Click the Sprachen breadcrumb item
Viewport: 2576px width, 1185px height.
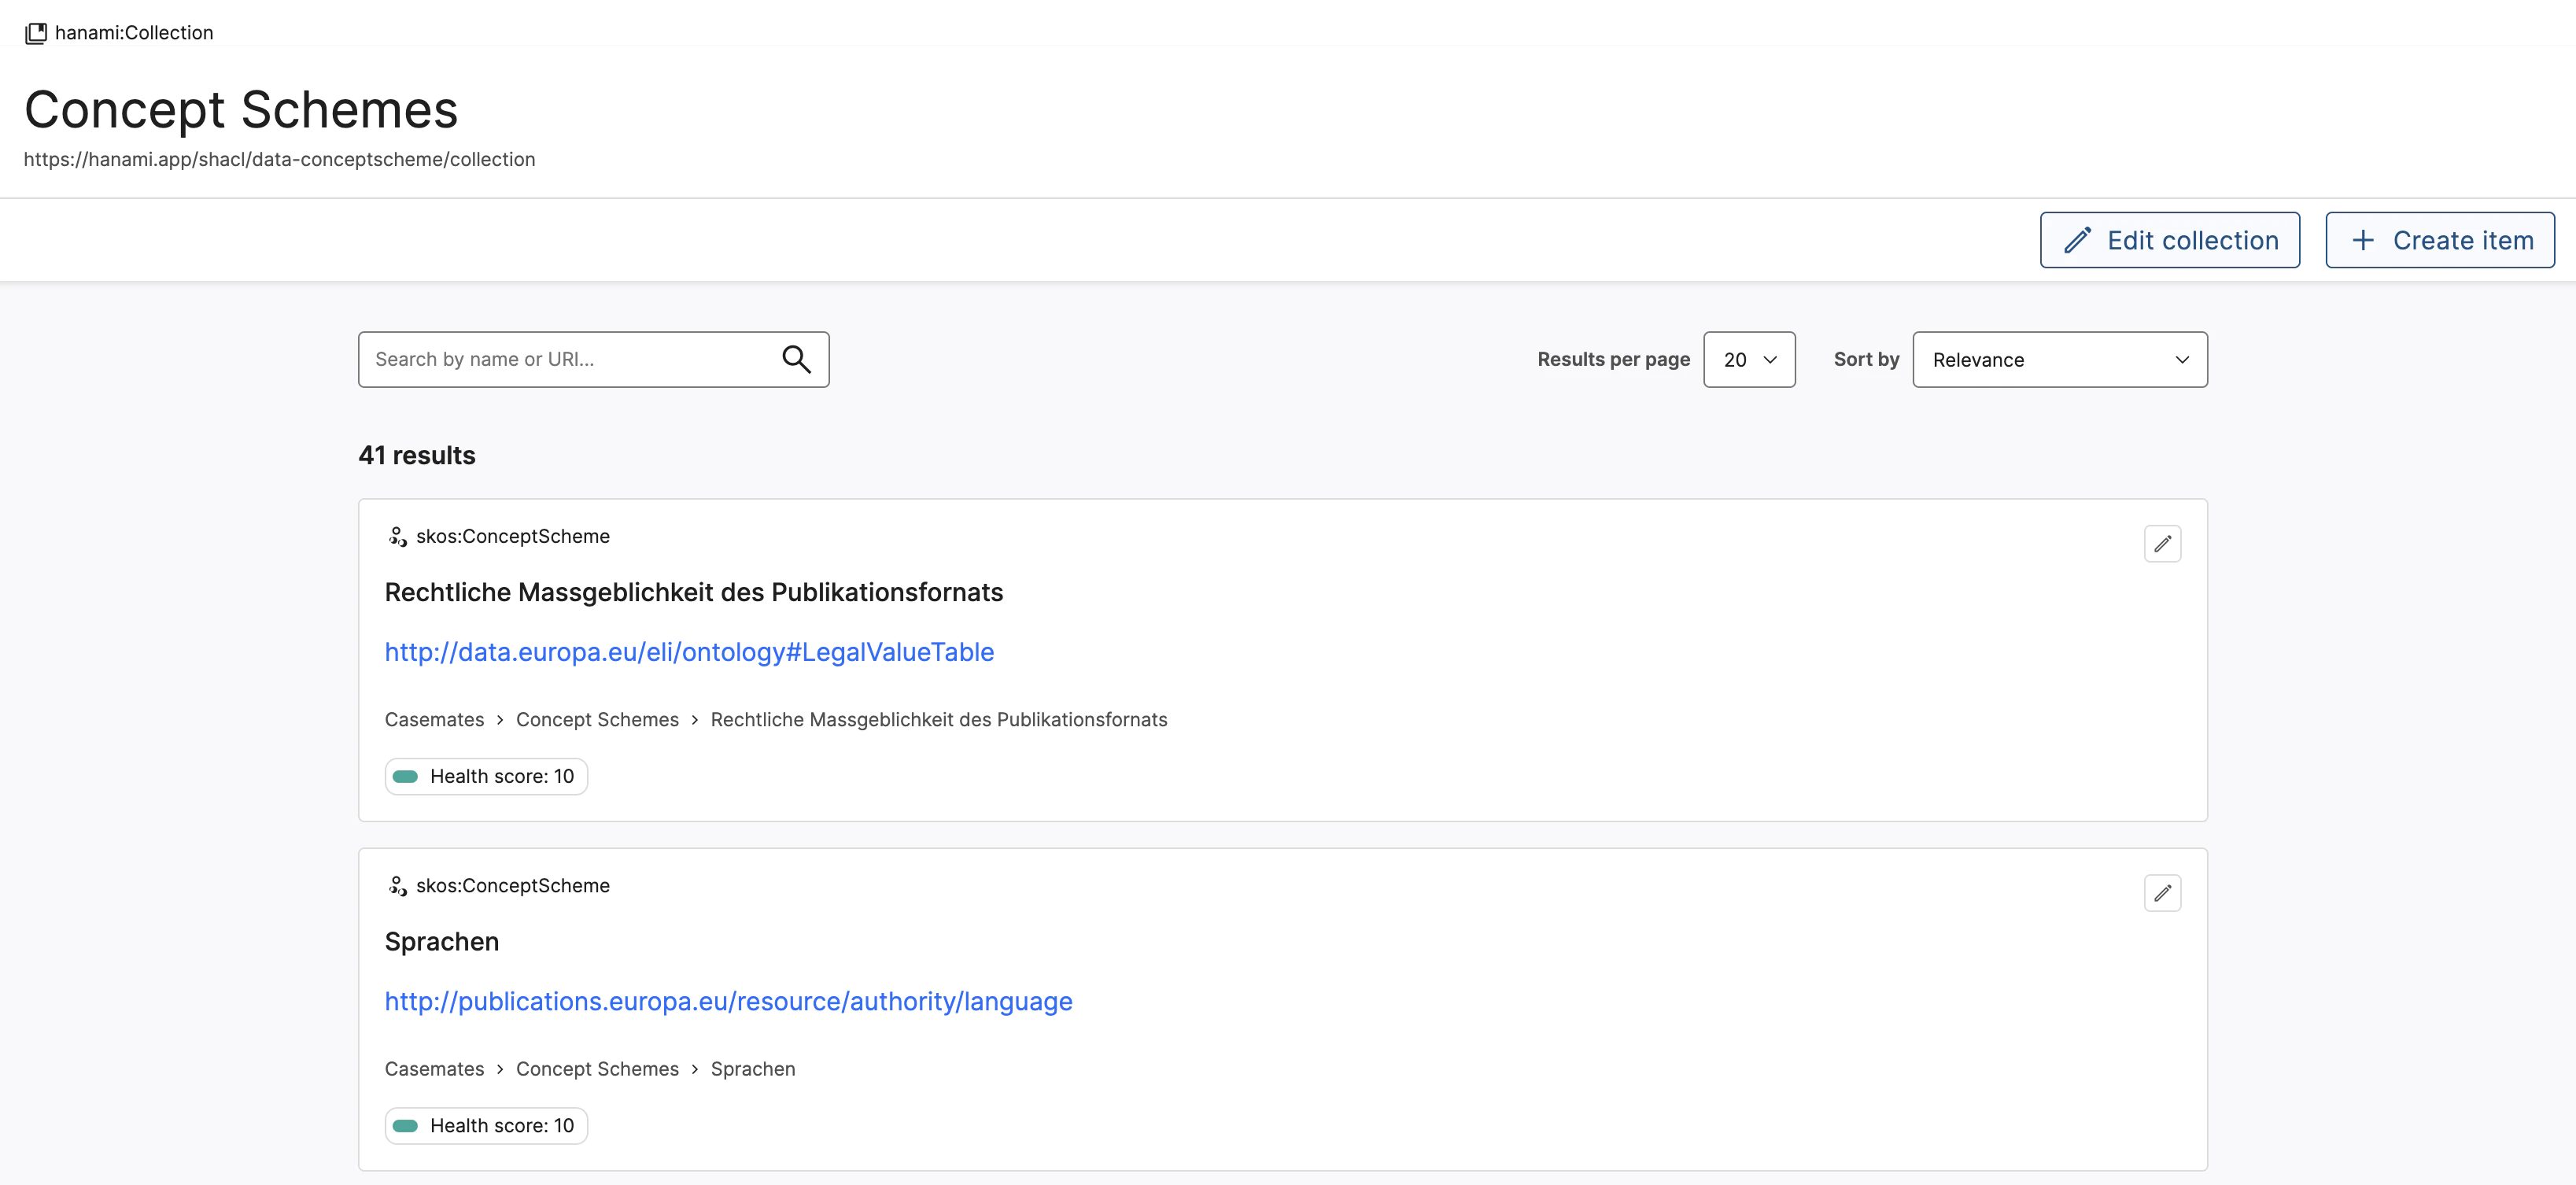click(753, 1069)
